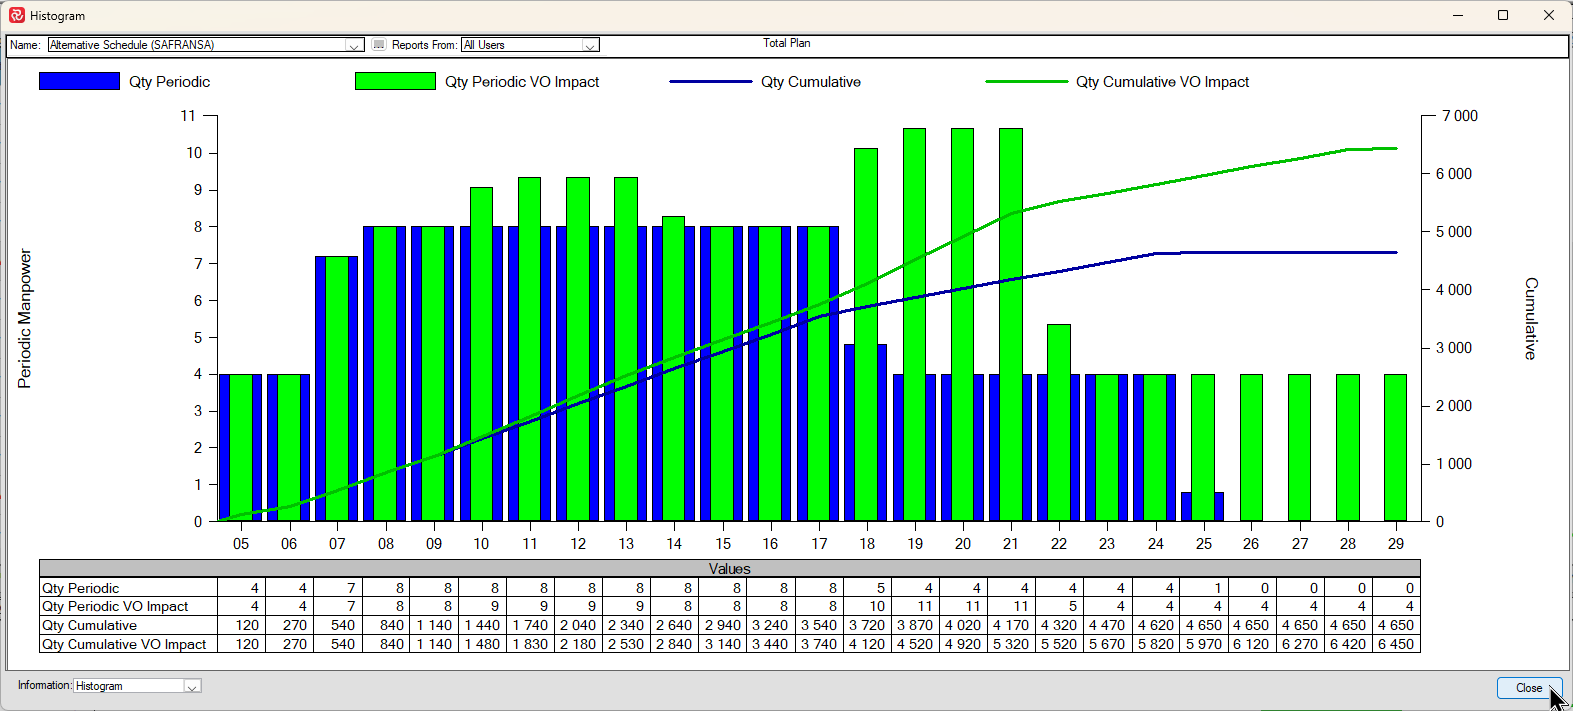Select the Qty Cumulative legend line
1573x711 pixels.
pyautogui.click(x=710, y=82)
